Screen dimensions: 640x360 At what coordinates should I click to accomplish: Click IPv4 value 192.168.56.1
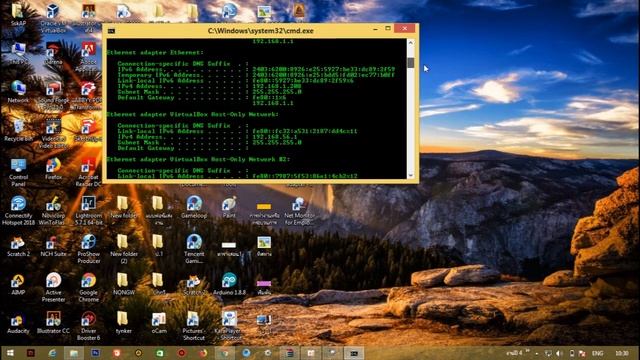pyautogui.click(x=275, y=137)
